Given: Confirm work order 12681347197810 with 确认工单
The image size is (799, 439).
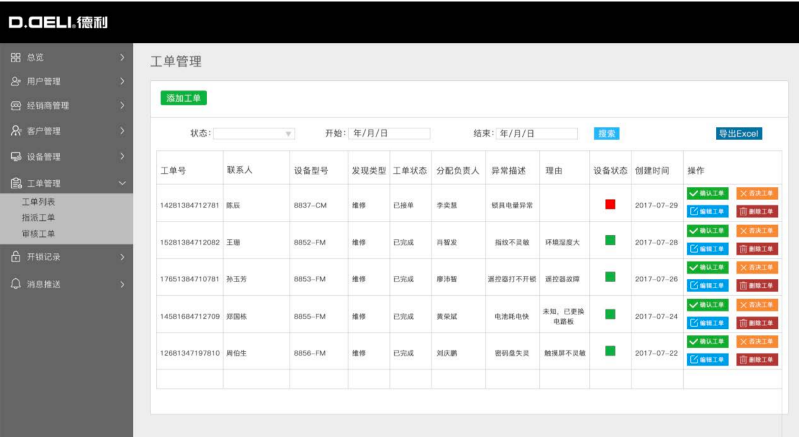Looking at the screenshot, I should pyautogui.click(x=707, y=341).
